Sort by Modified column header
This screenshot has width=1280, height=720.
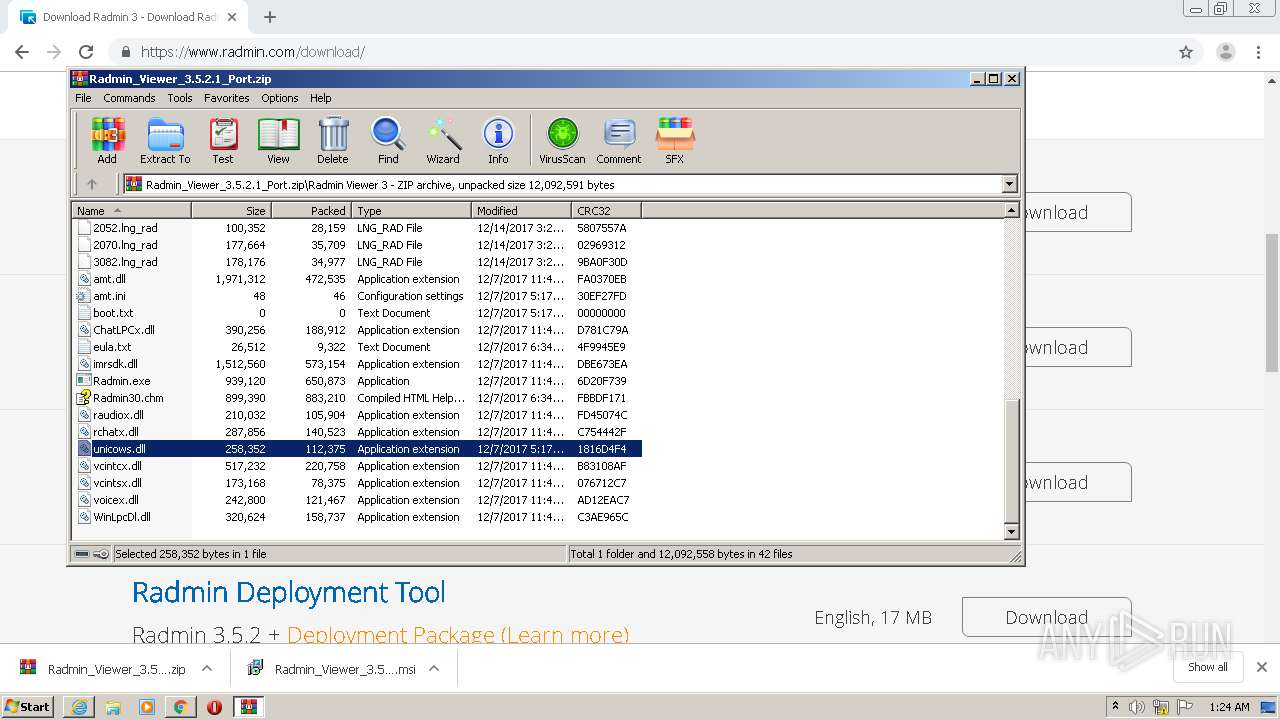click(521, 211)
